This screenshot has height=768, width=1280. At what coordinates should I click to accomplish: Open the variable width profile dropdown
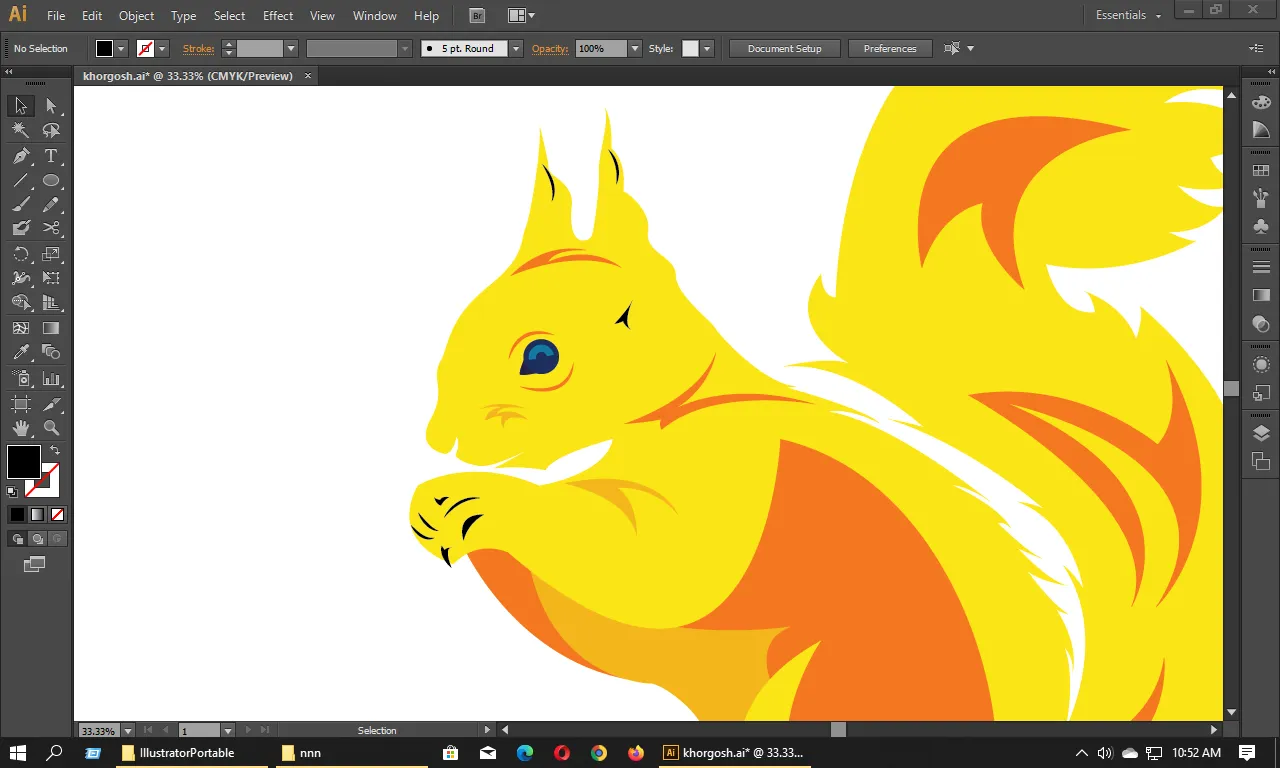405,48
